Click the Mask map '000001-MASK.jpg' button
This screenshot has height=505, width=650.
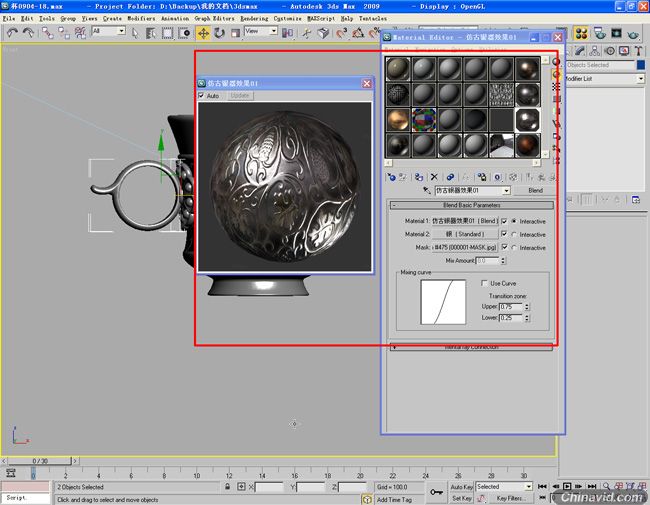465,247
